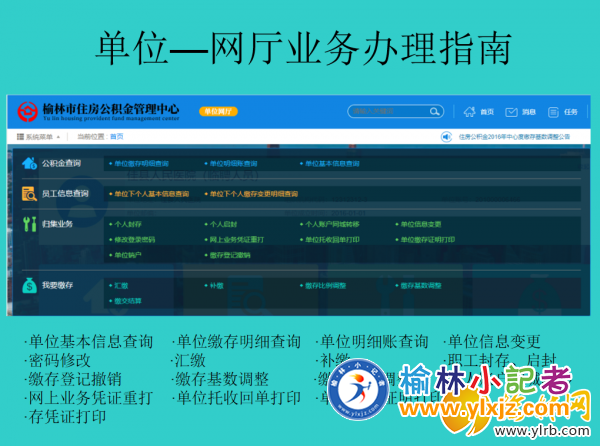Viewport: 600px width, 446px height.
Task: Click the 我要缴存 money bag icon
Action: [29, 285]
